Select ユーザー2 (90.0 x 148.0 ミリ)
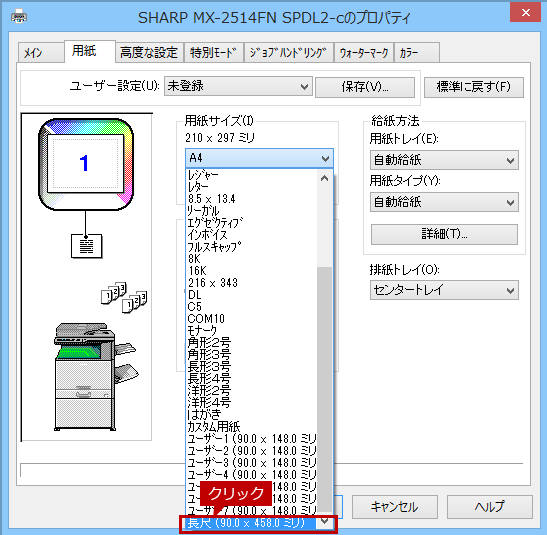Image resolution: width=547 pixels, height=535 pixels. (251, 450)
